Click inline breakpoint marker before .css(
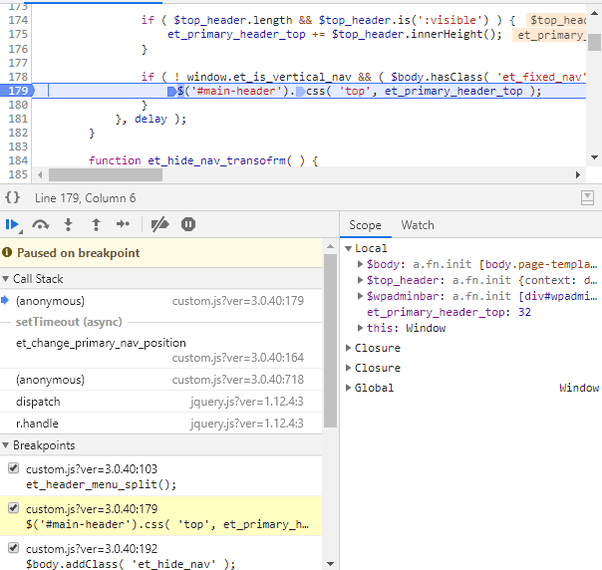Image resolution: width=602 pixels, height=570 pixels. point(301,91)
